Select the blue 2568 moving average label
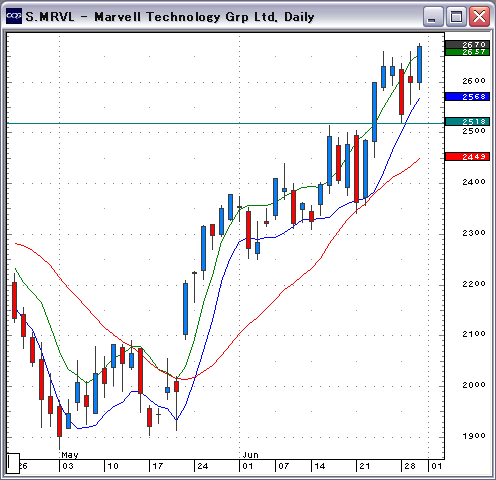The image size is (496, 480). point(467,97)
